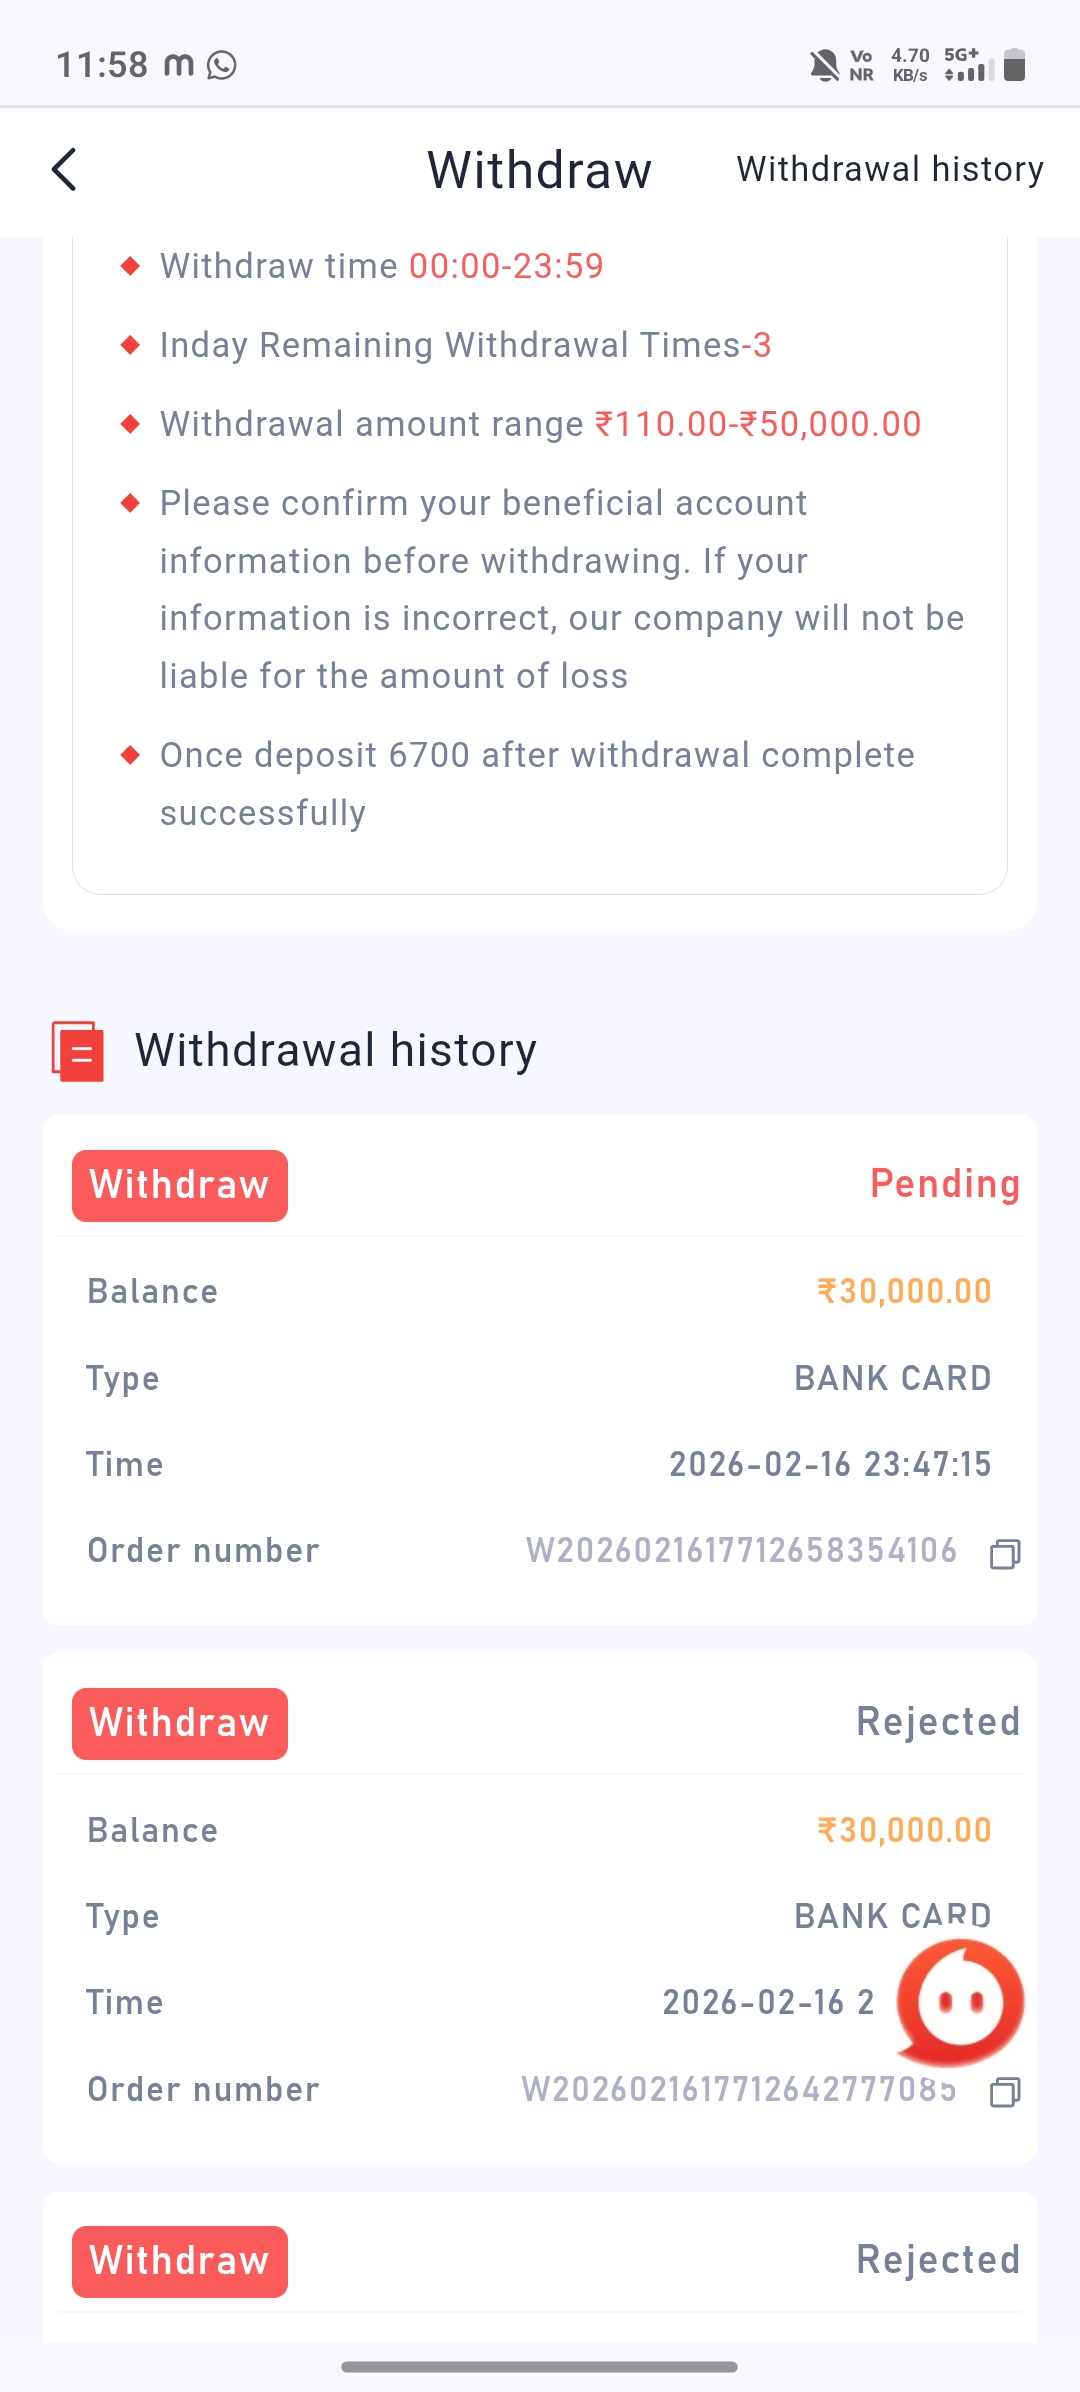The width and height of the screenshot is (1080, 2392).
Task: Tap the pending order ₹30,000.00 balance
Action: 904,1291
